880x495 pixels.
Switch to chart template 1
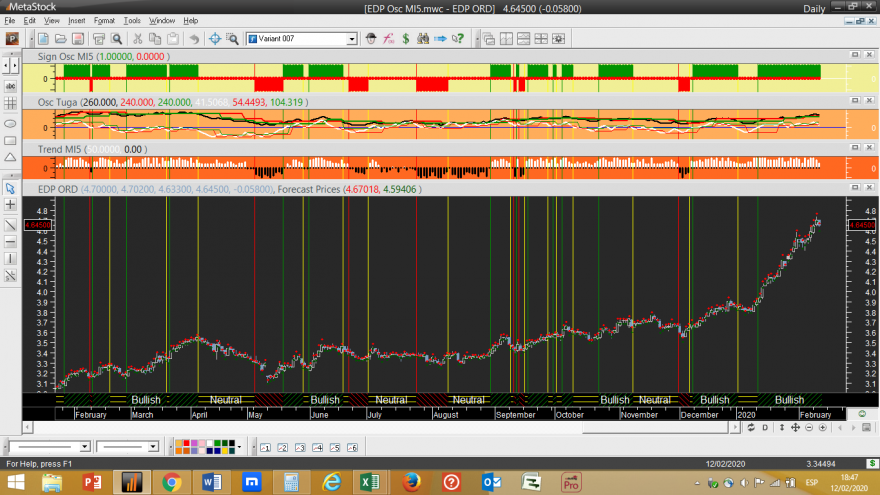[265, 447]
